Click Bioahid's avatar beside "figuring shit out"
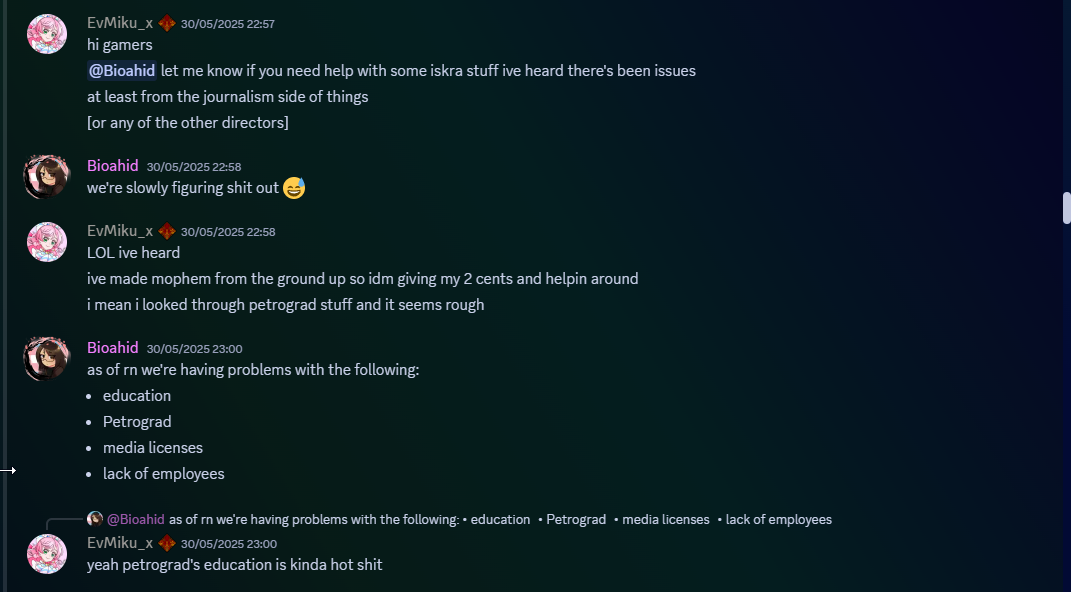Image resolution: width=1071 pixels, height=592 pixels. [x=47, y=176]
